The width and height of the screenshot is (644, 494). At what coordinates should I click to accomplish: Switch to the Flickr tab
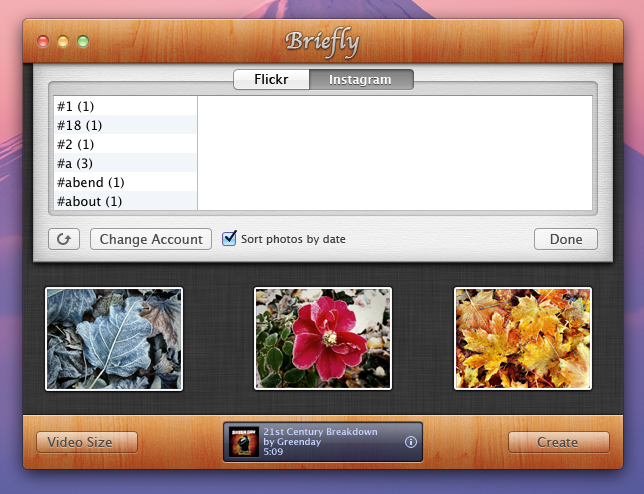pos(271,79)
